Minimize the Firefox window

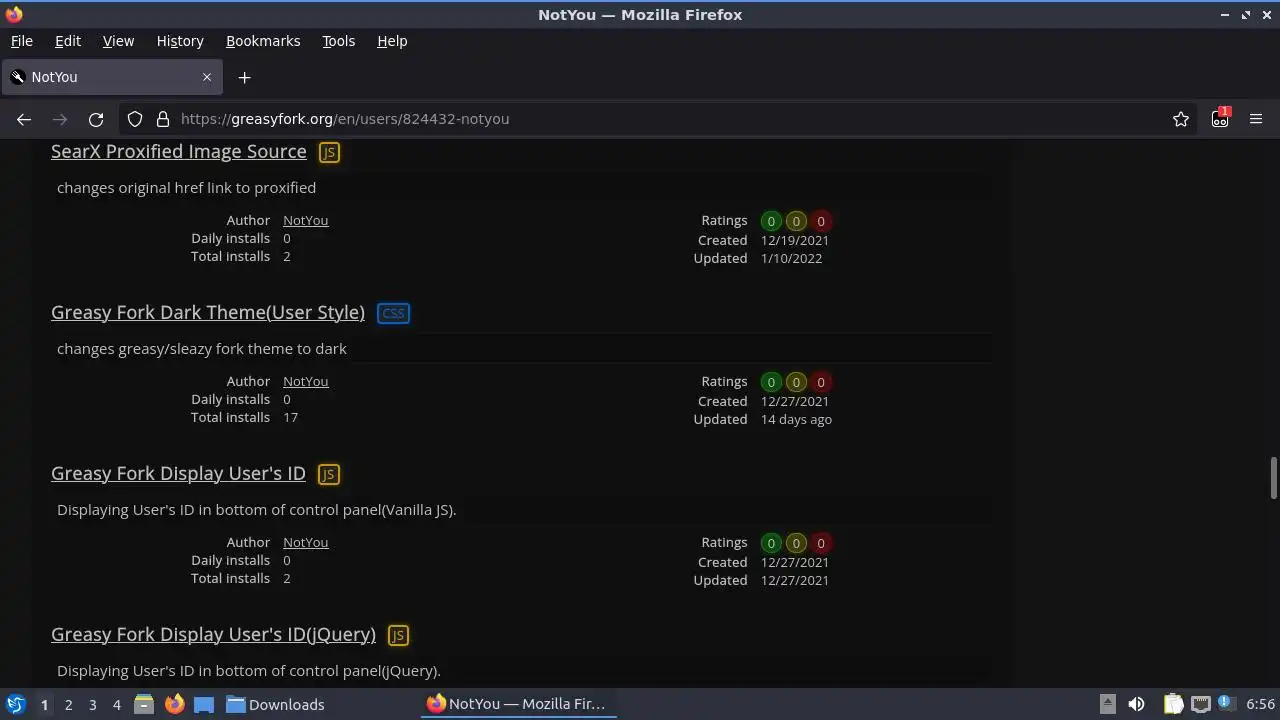[x=1226, y=14]
